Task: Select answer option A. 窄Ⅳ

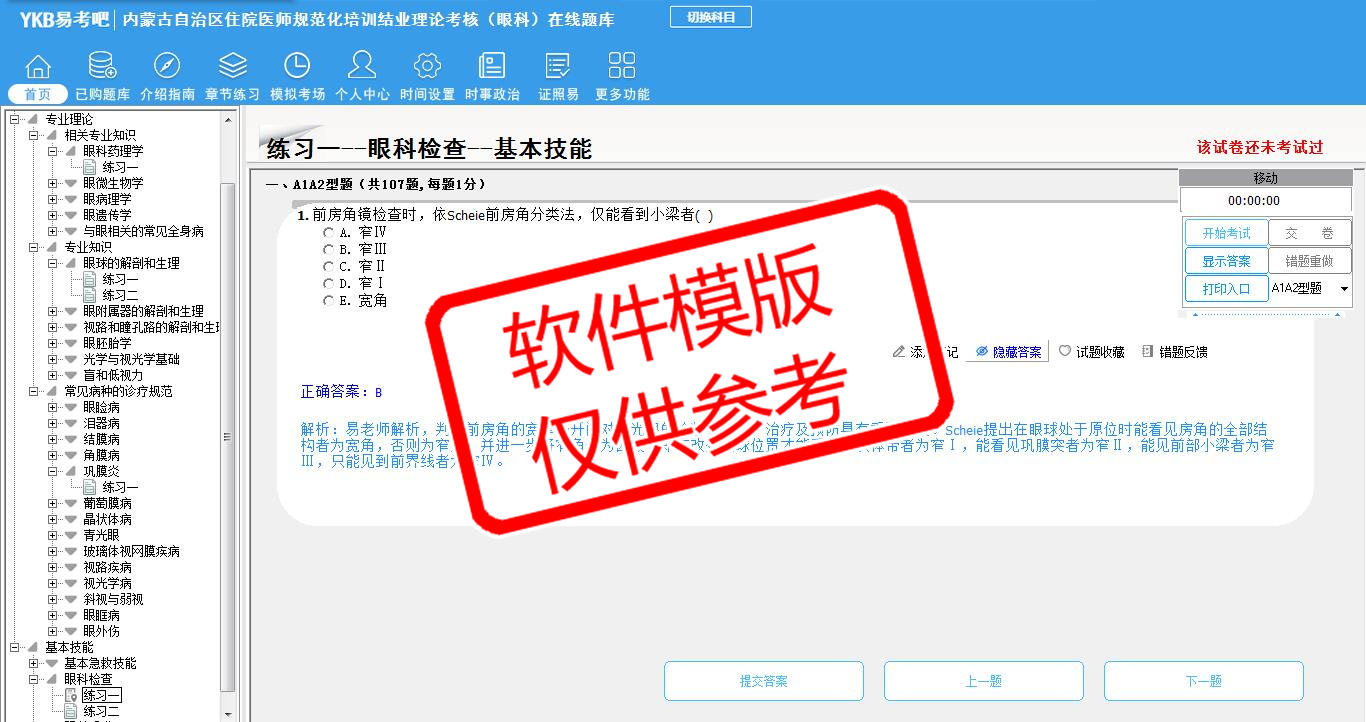Action: click(x=329, y=232)
